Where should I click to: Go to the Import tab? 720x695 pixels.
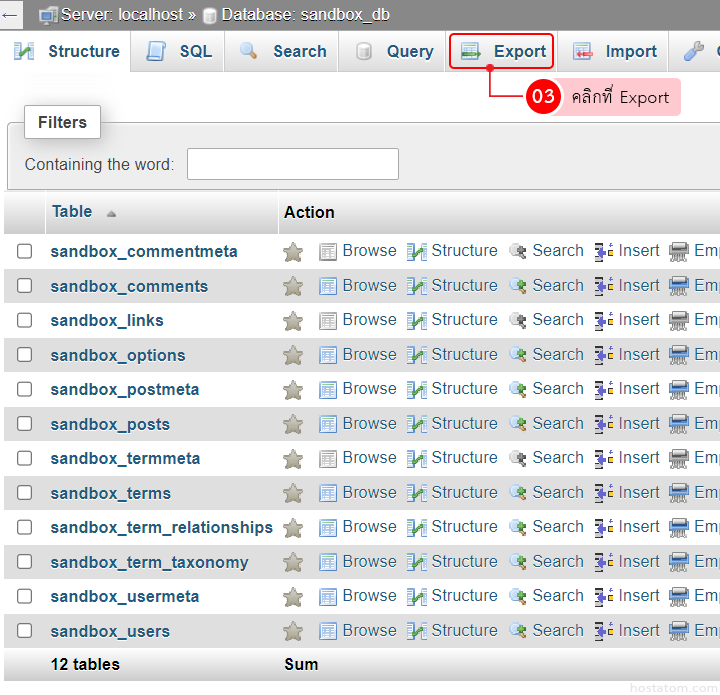(x=615, y=52)
